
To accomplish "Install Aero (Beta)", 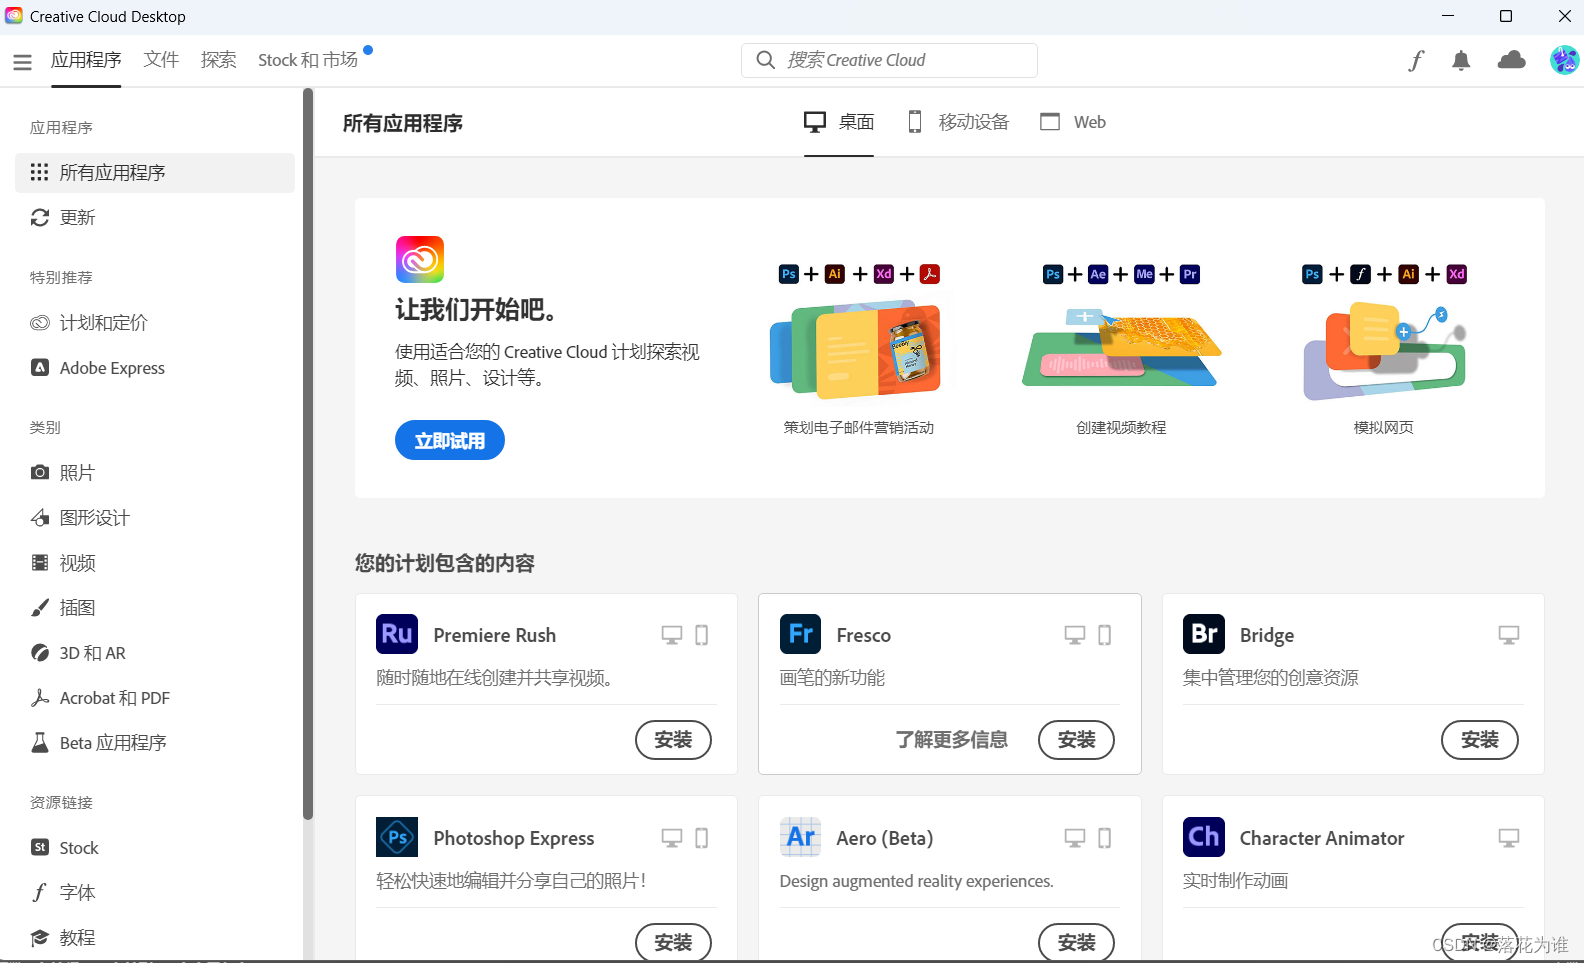I will (x=1076, y=942).
